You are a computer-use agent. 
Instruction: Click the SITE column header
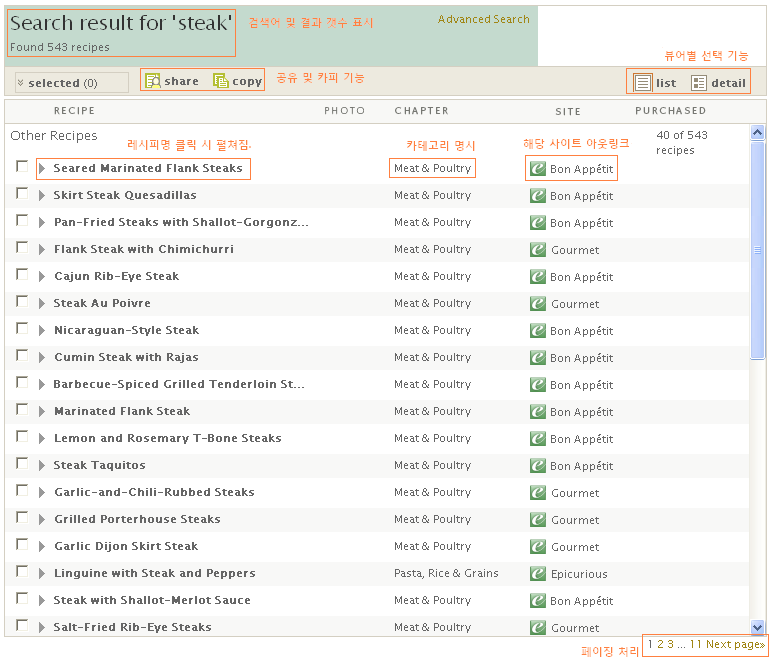click(568, 112)
